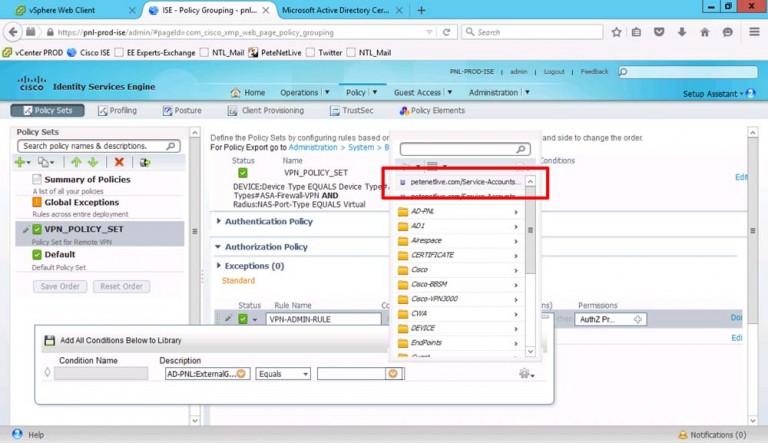Click the dictionary list scrollbar down arrow

(530, 351)
